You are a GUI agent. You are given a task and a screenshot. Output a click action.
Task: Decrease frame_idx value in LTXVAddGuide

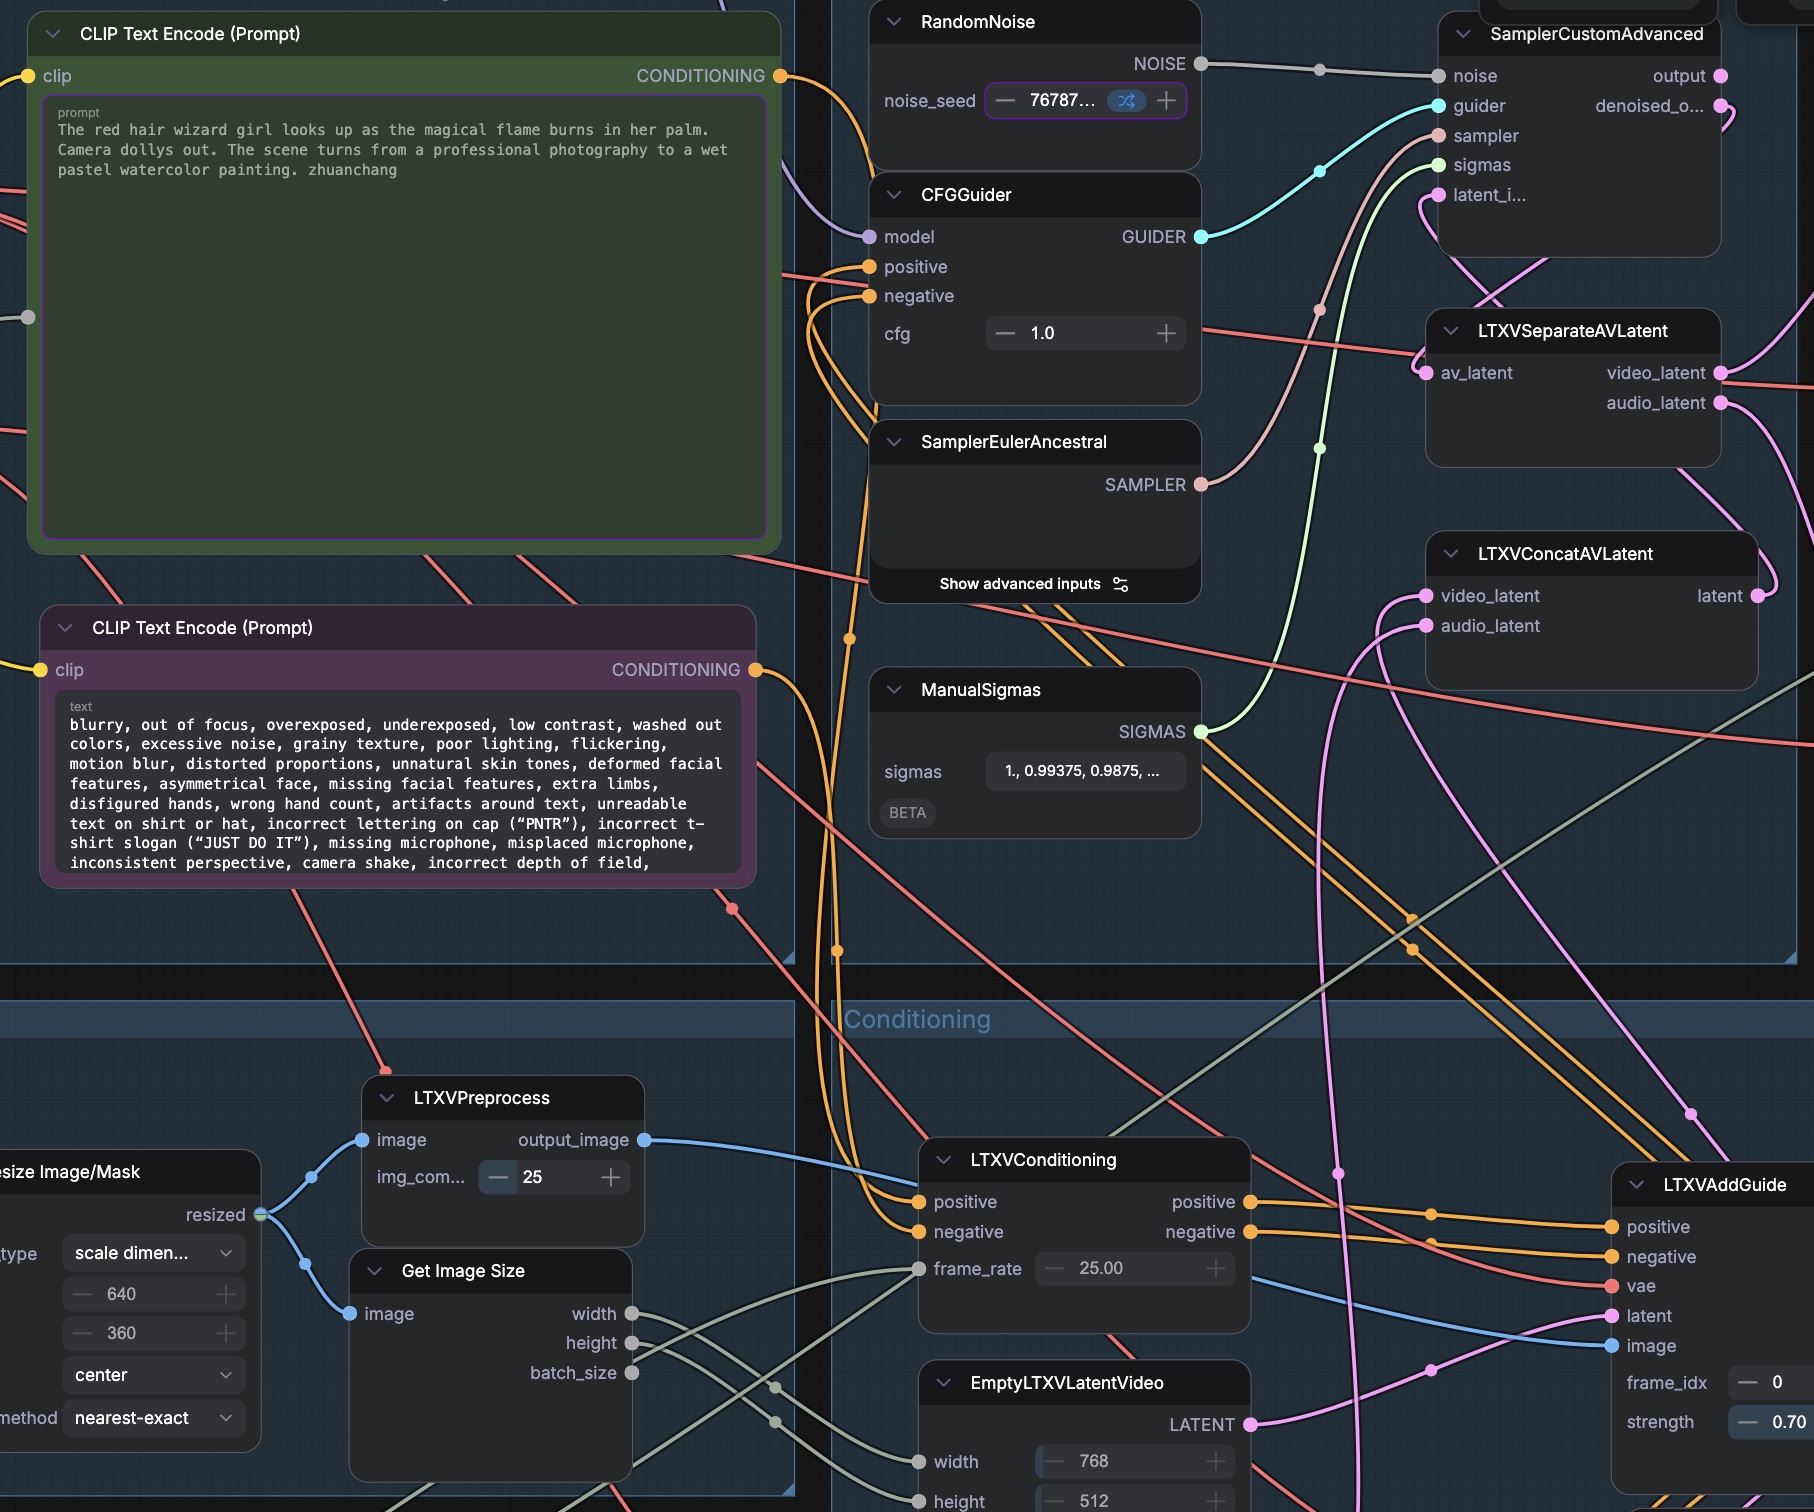(x=1748, y=1382)
